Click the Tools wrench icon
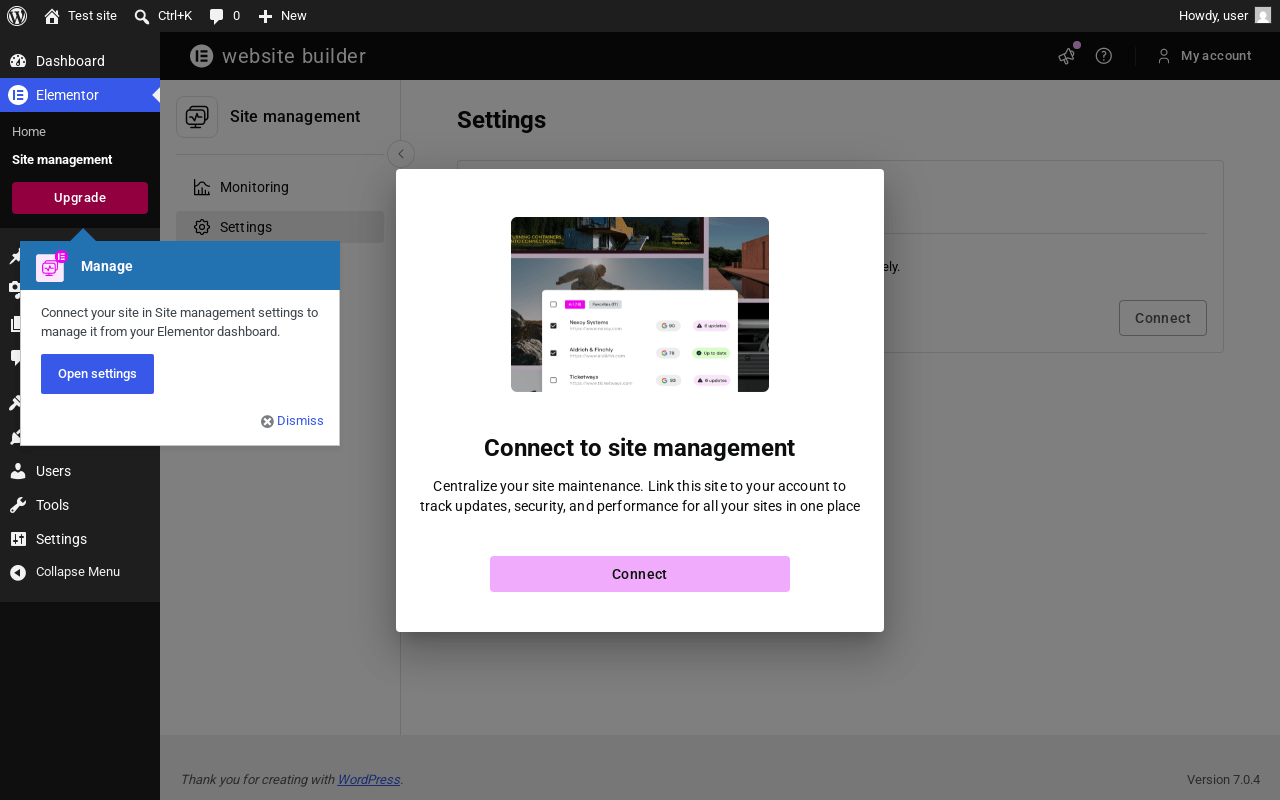Viewport: 1280px width, 800px height. (x=18, y=505)
